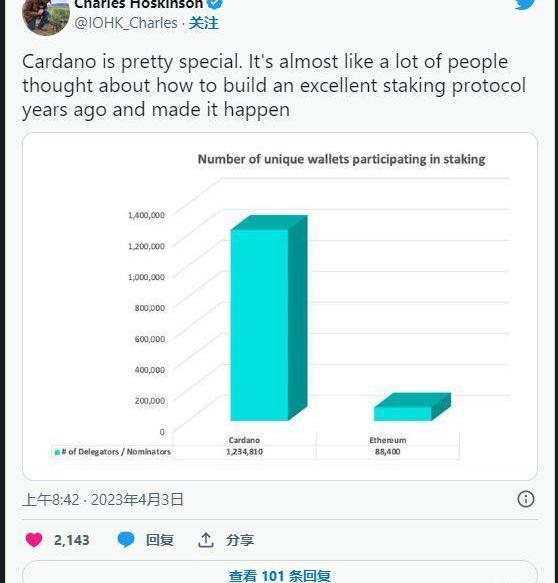Click the share upload arrow icon

coord(206,540)
